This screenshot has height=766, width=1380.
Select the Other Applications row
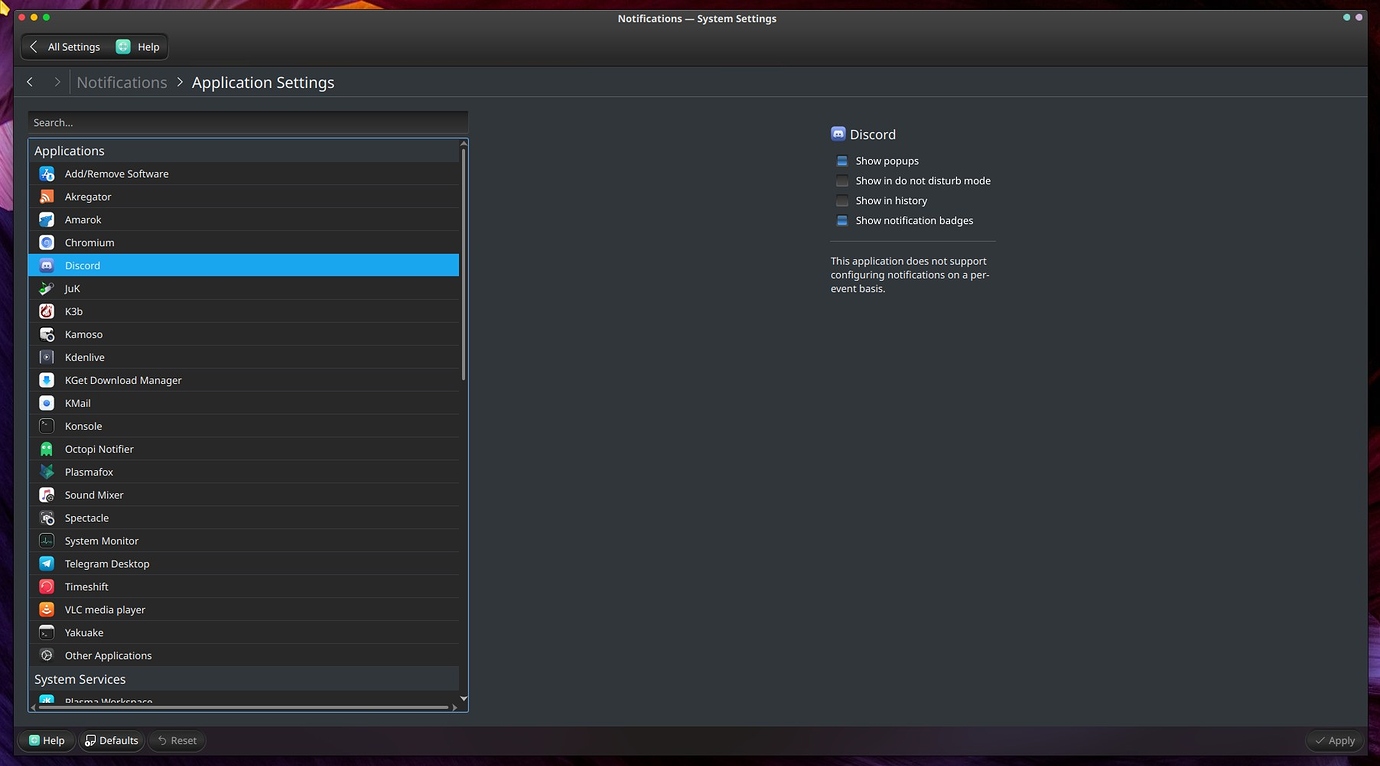[244, 657]
